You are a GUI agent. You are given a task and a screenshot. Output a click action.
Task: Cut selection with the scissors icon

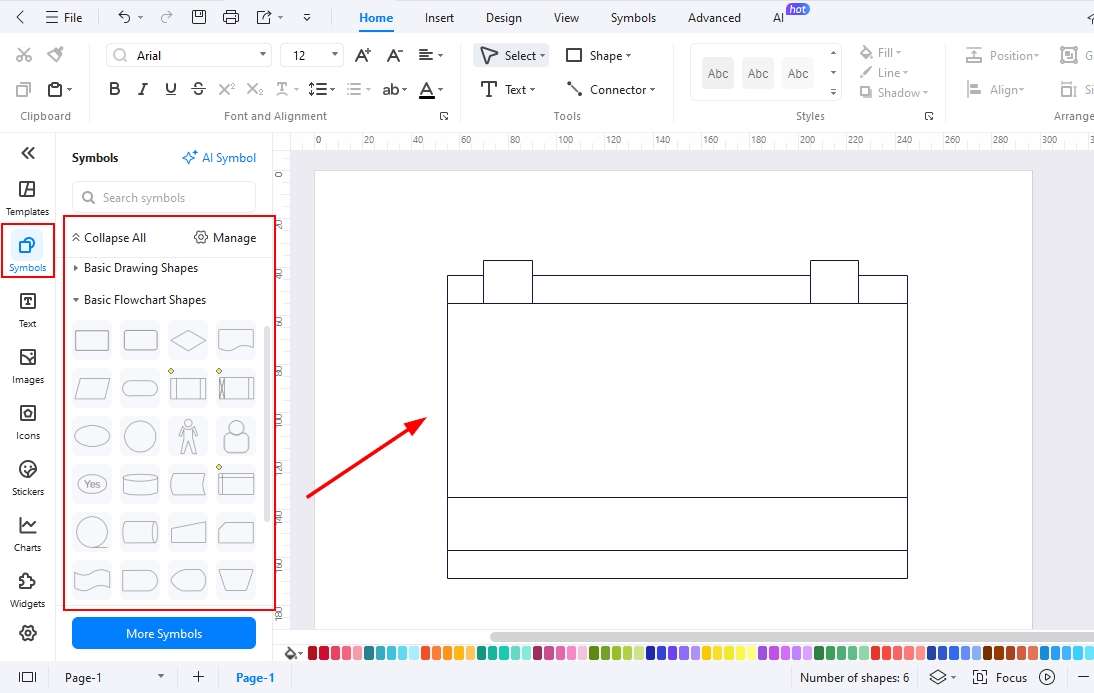[x=24, y=55]
